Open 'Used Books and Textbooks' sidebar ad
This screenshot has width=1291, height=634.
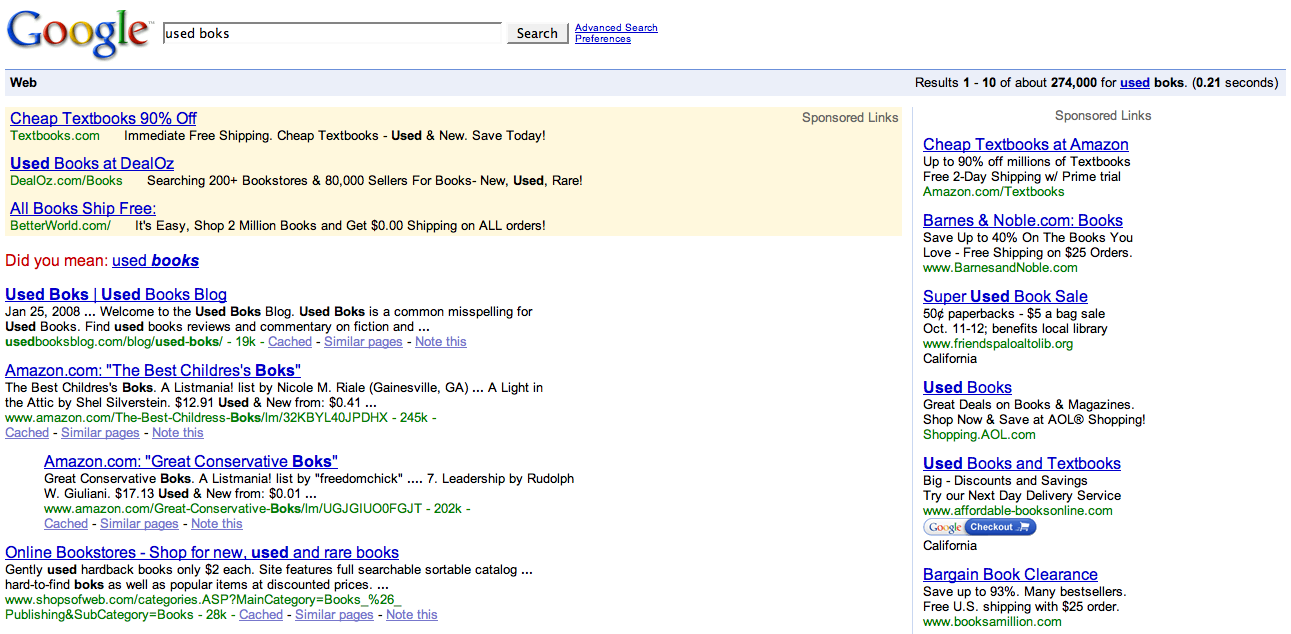point(1022,463)
